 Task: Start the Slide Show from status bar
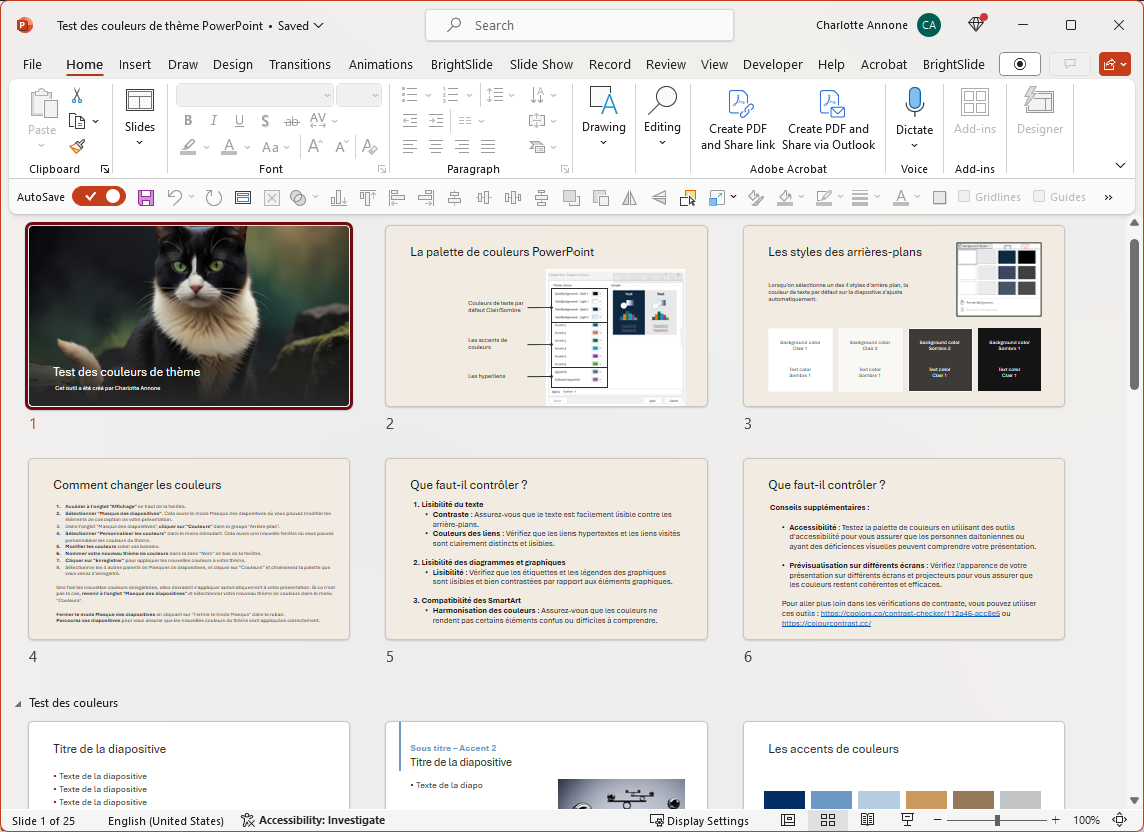[x=908, y=820]
